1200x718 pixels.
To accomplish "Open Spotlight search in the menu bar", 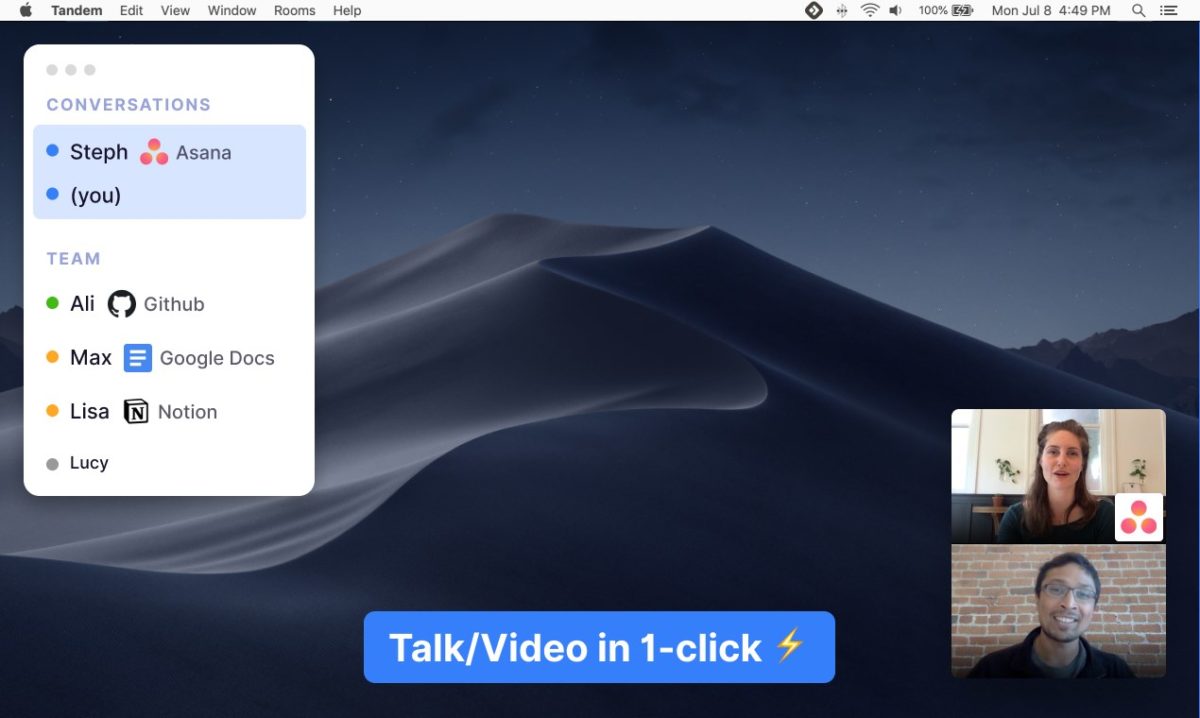I will pyautogui.click(x=1138, y=10).
